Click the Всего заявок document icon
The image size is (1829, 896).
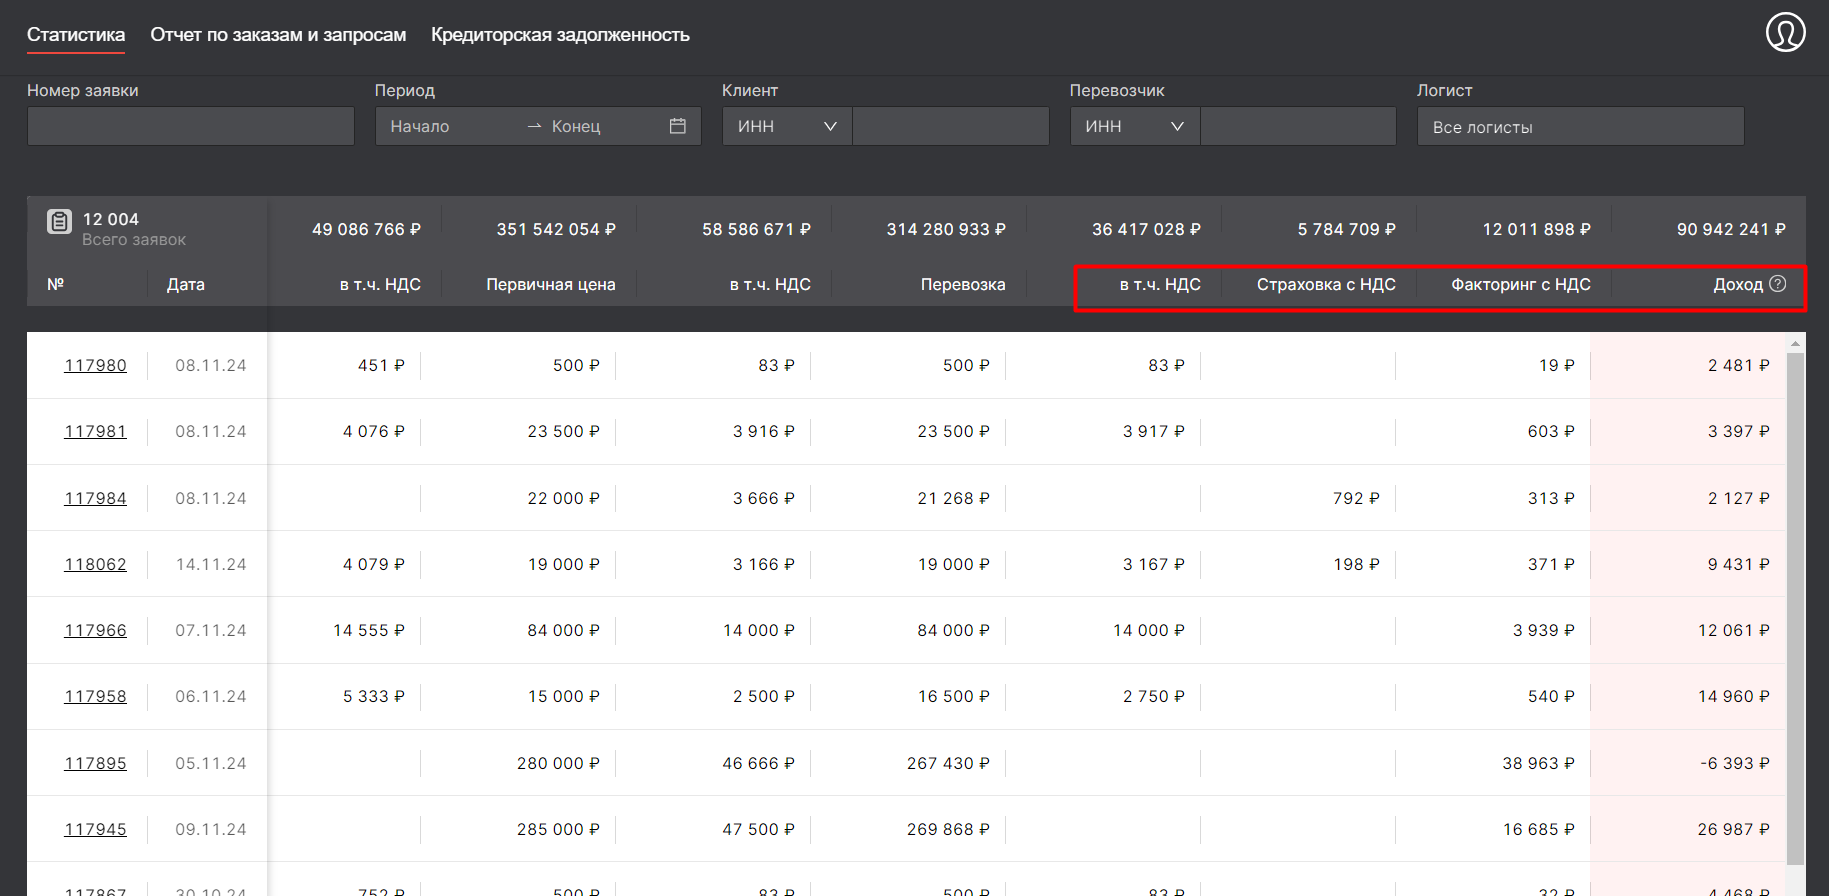(x=59, y=222)
